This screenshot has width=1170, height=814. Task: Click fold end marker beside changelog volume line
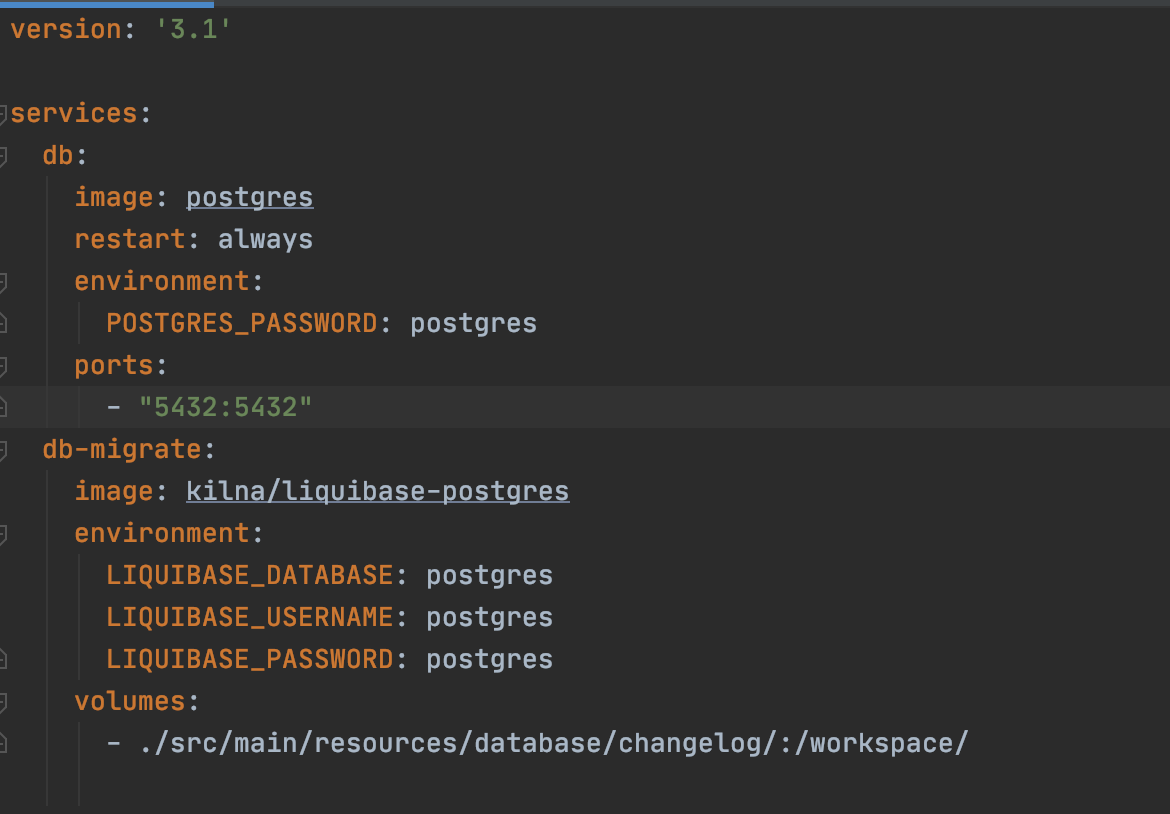[x=3, y=744]
